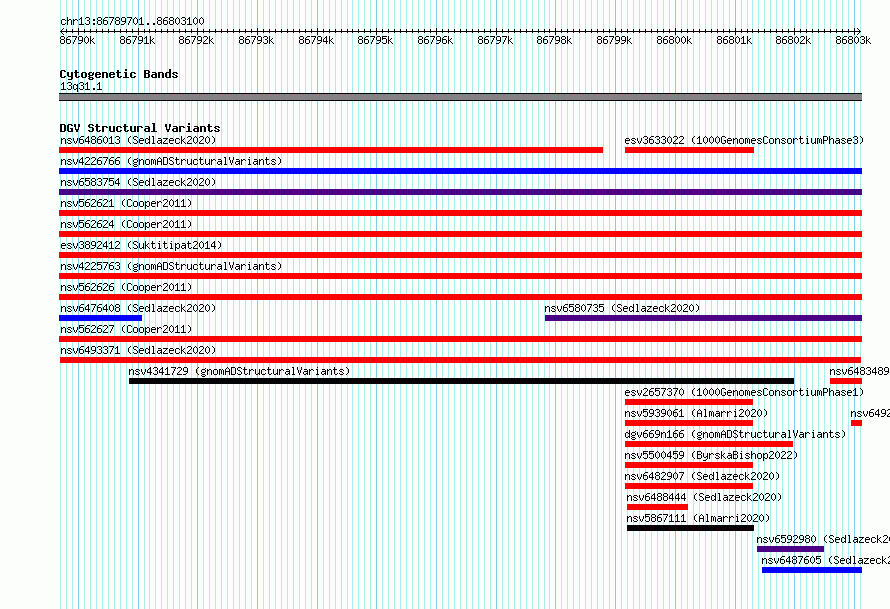
Task: Click the red bar under esv3892412
Action: [x=460, y=255]
